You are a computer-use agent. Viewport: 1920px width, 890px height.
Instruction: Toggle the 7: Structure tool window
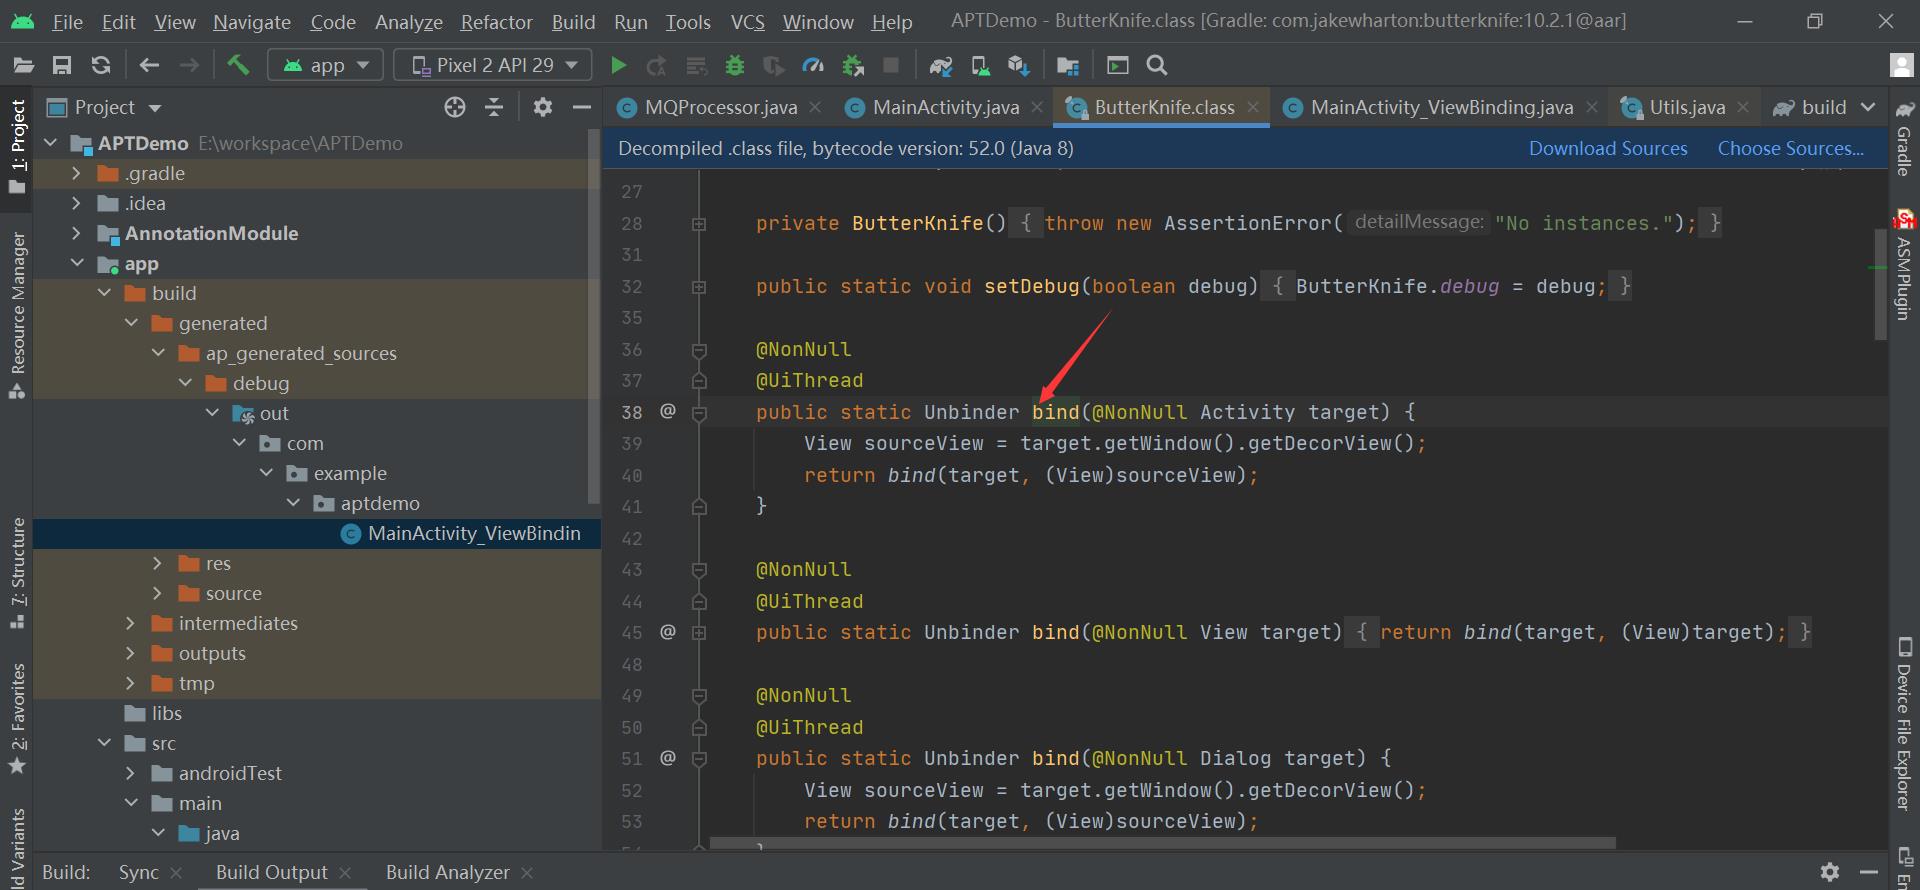17,573
